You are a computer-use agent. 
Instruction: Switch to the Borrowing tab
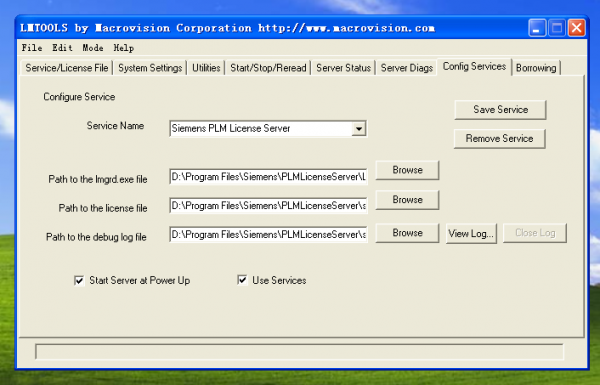[536, 68]
